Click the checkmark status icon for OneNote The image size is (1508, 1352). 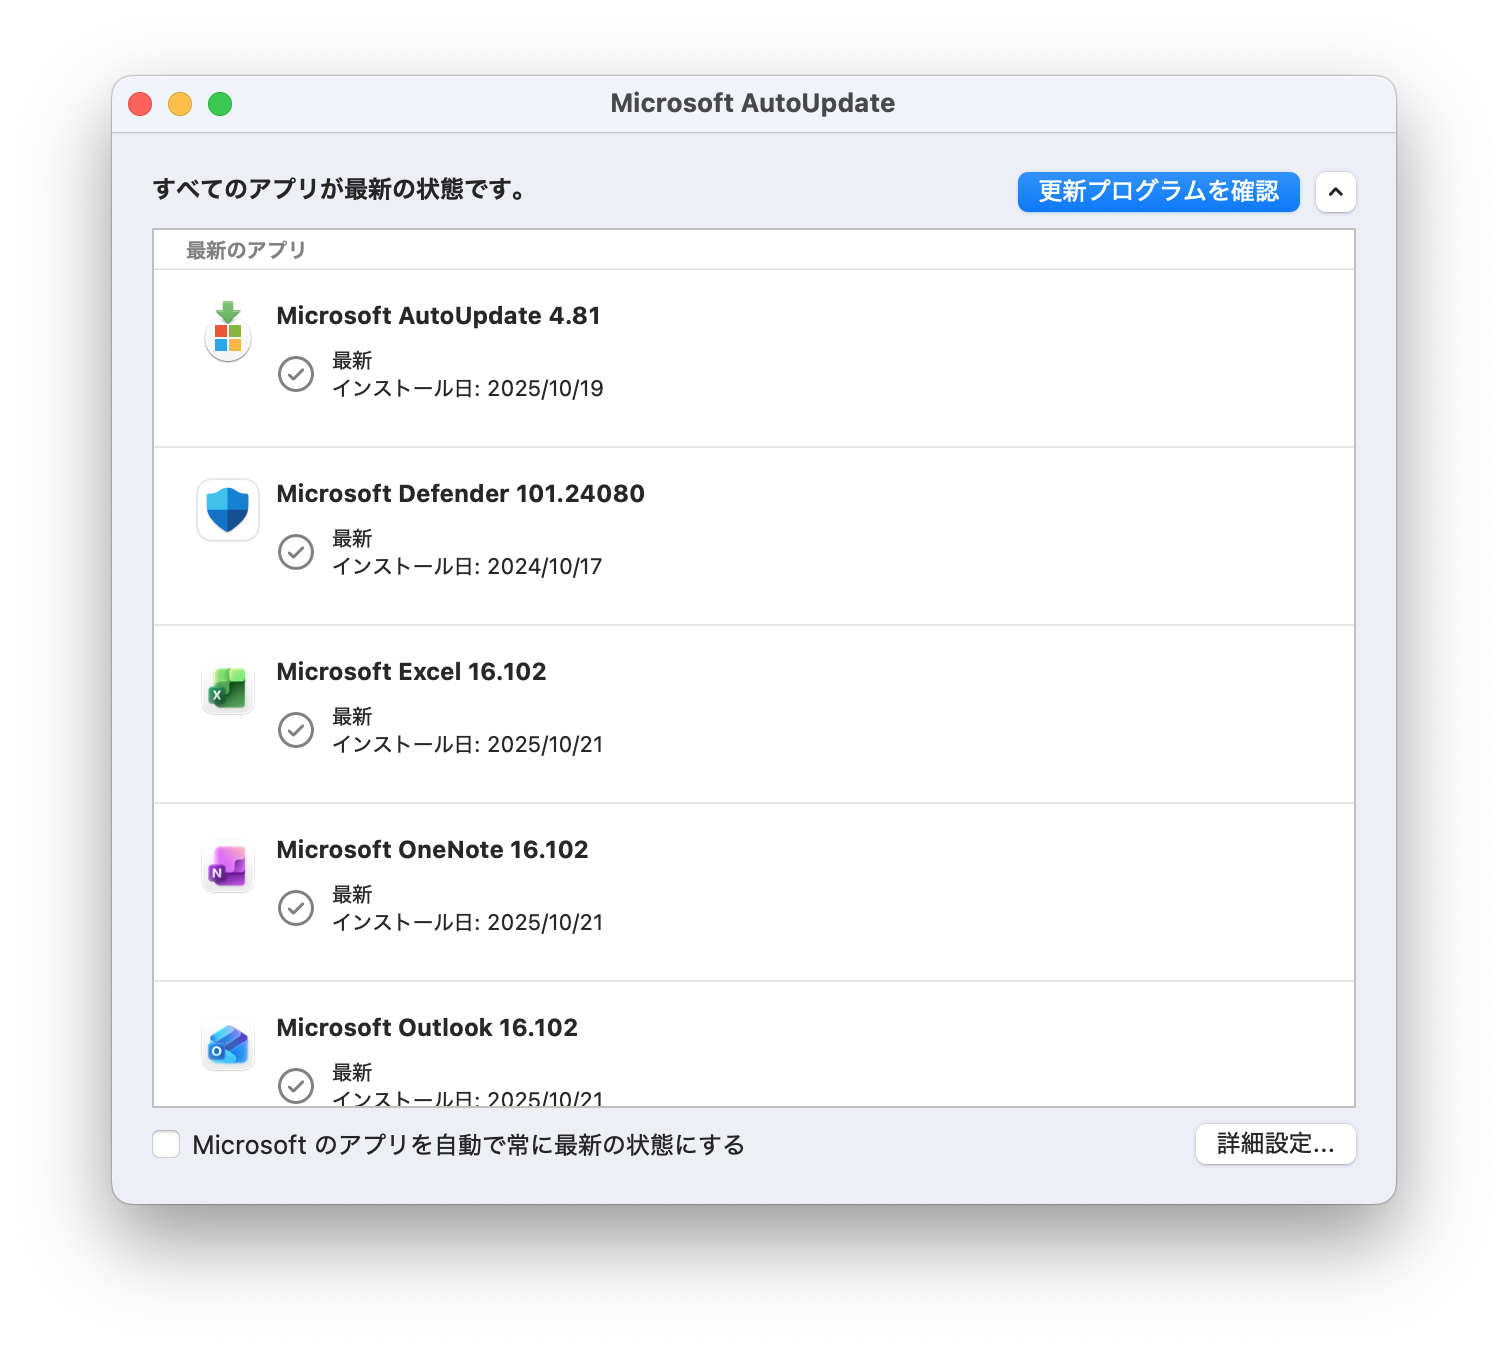(296, 908)
